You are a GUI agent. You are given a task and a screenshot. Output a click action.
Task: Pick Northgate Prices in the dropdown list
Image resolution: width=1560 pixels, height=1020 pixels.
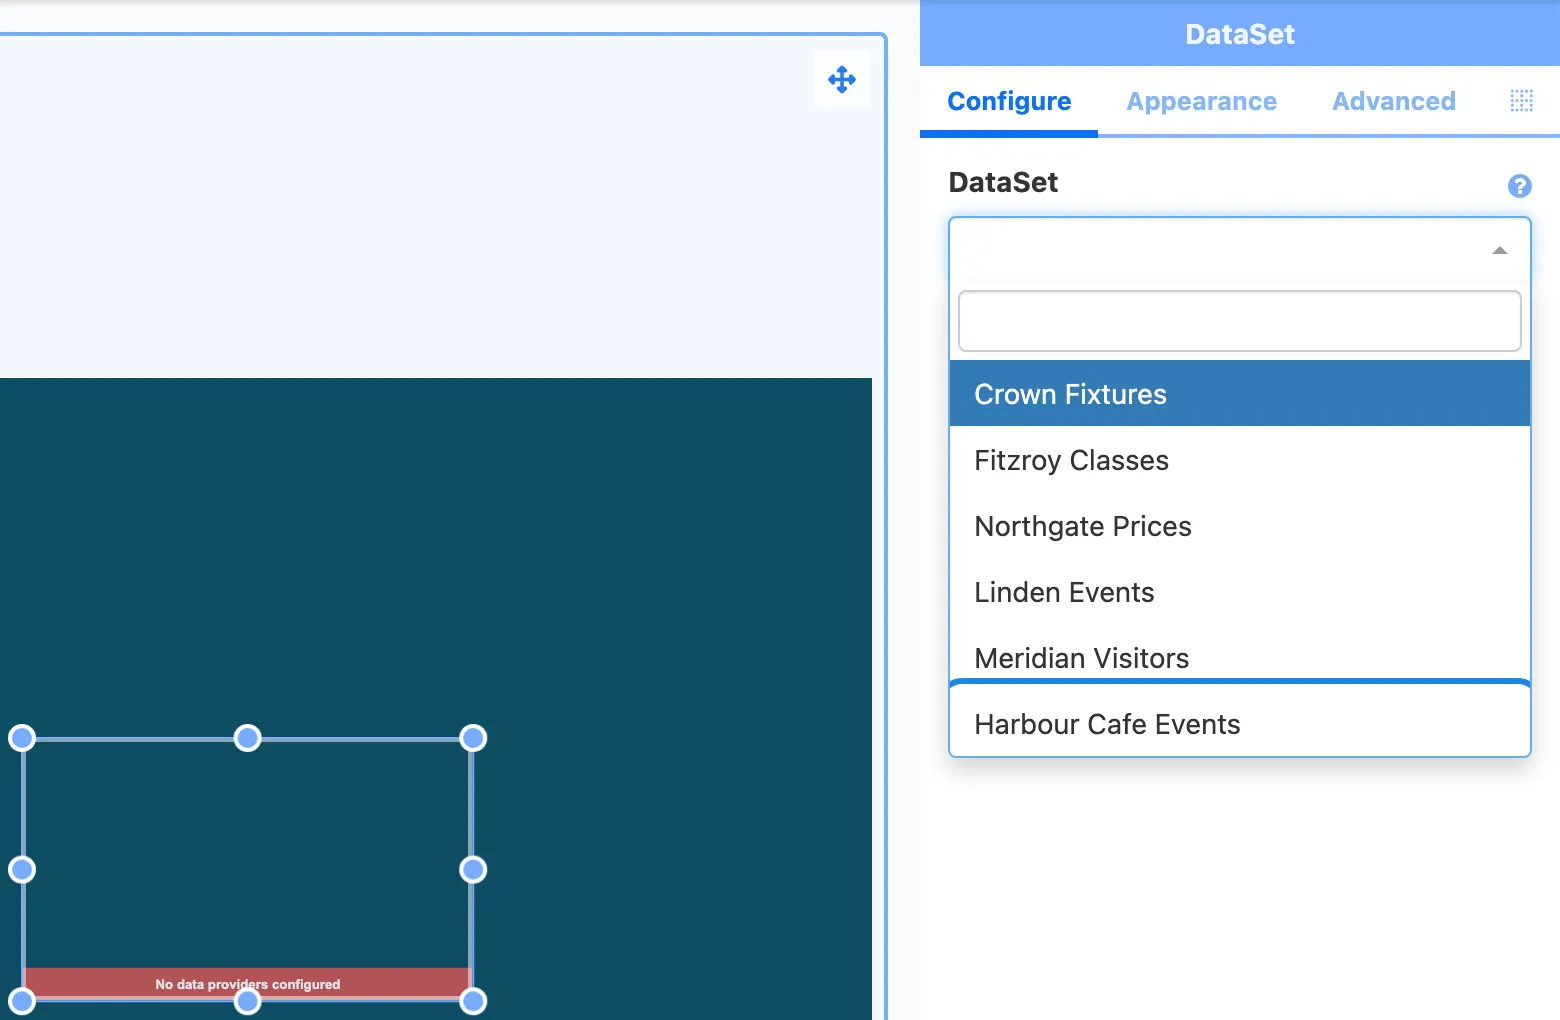[1239, 526]
